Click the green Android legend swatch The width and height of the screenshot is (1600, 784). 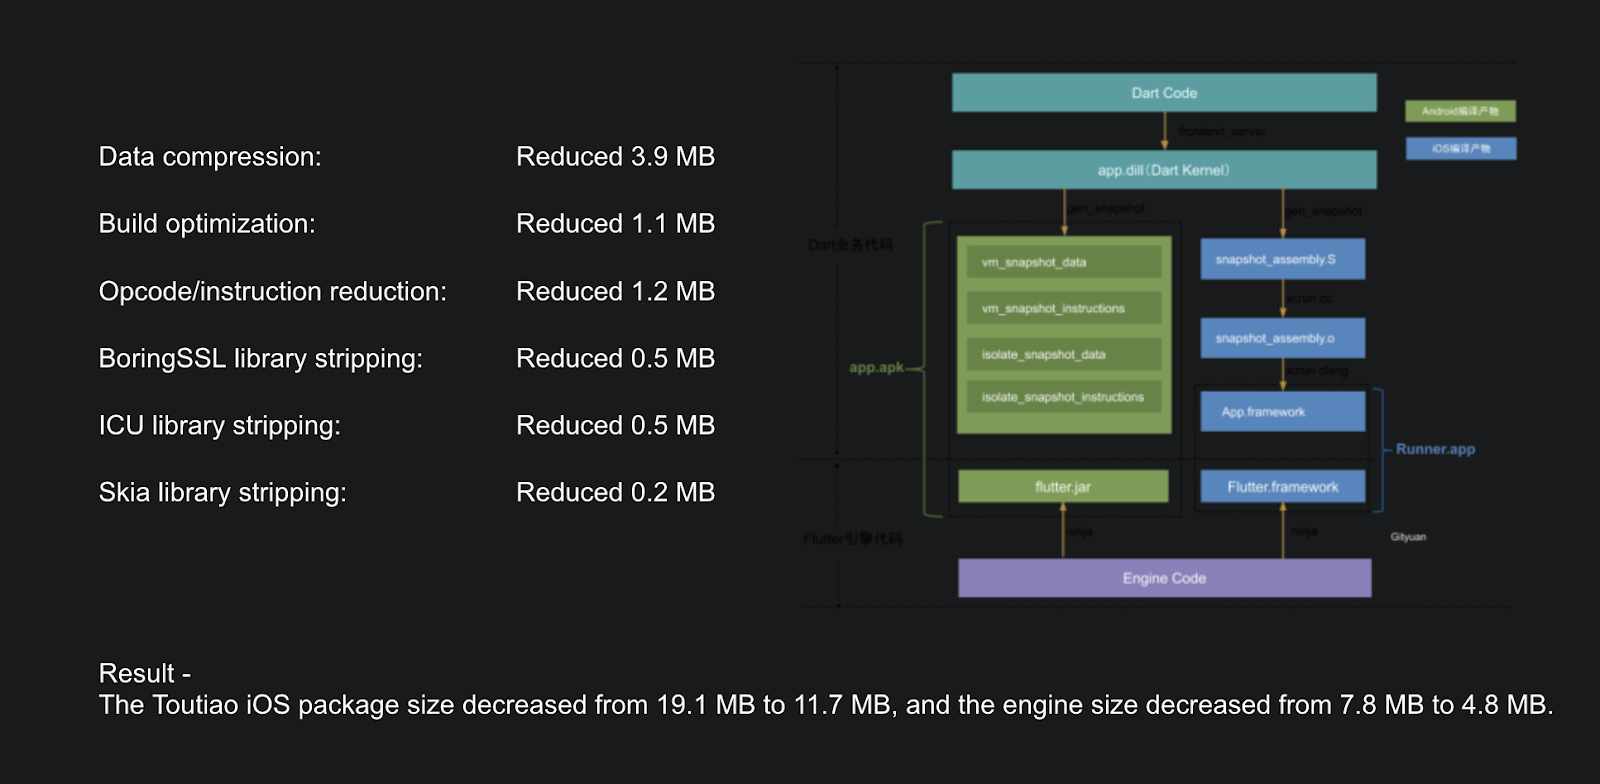(1460, 111)
